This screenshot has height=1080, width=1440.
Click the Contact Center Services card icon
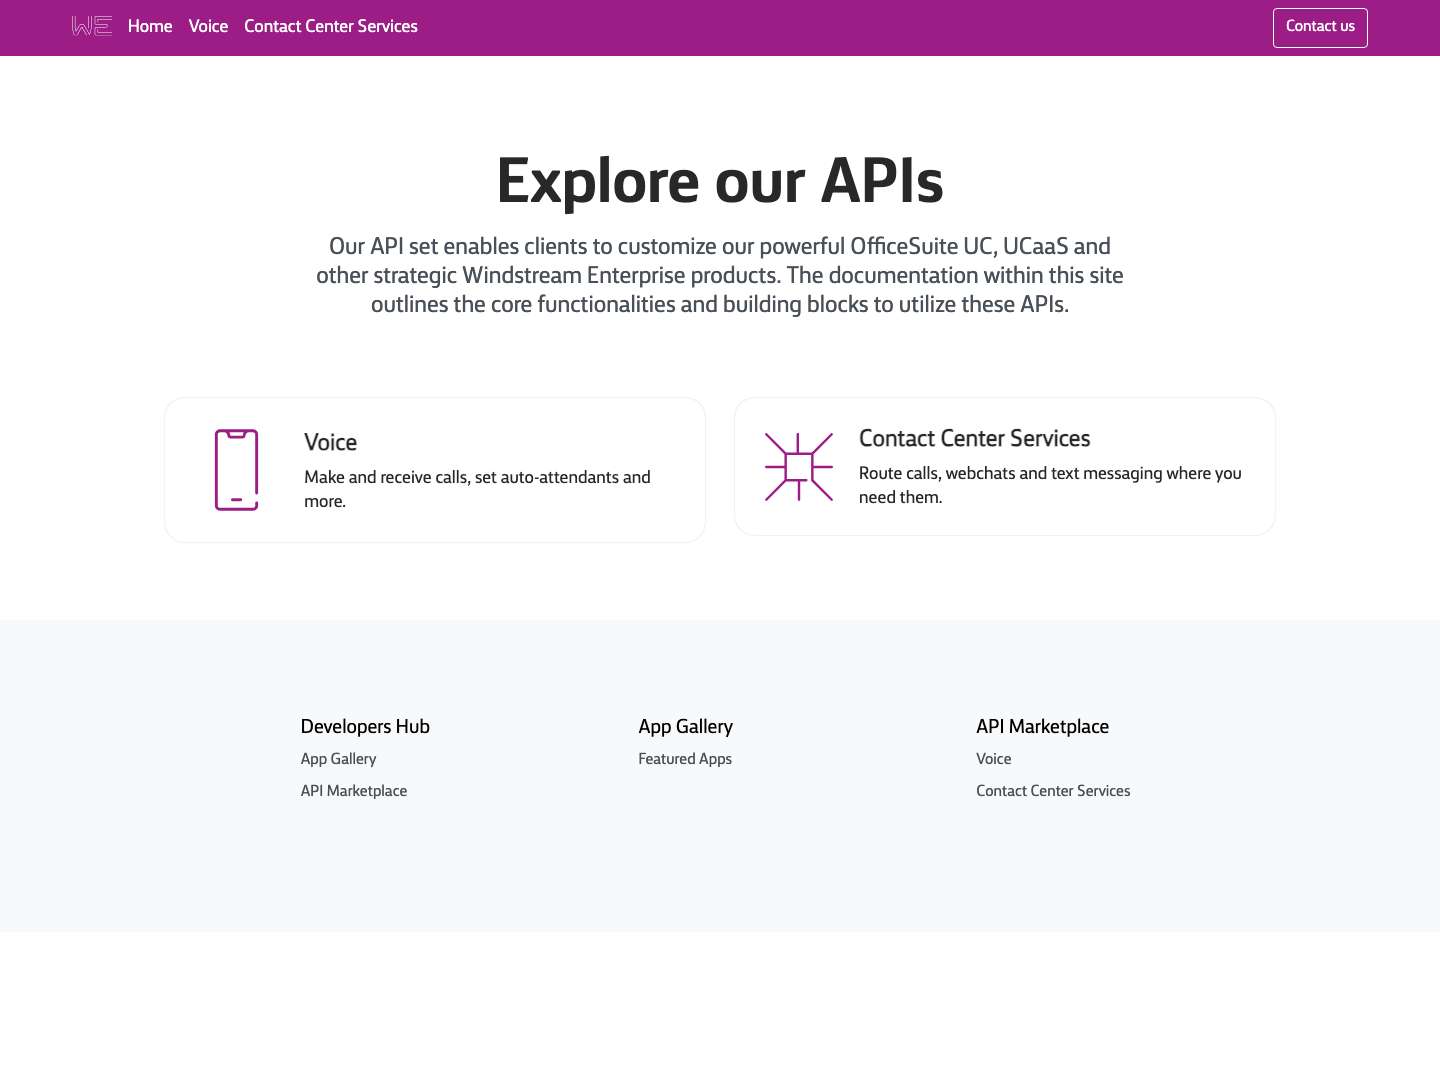[x=799, y=466]
